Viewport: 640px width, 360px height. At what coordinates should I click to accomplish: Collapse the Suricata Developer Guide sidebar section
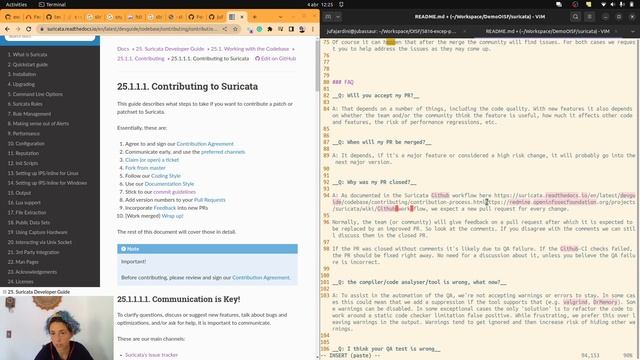pyautogui.click(x=4, y=292)
